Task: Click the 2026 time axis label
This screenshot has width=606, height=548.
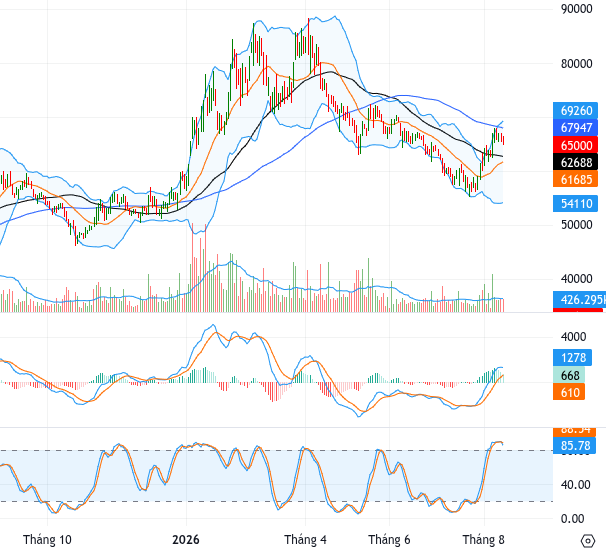Action: coord(186,539)
